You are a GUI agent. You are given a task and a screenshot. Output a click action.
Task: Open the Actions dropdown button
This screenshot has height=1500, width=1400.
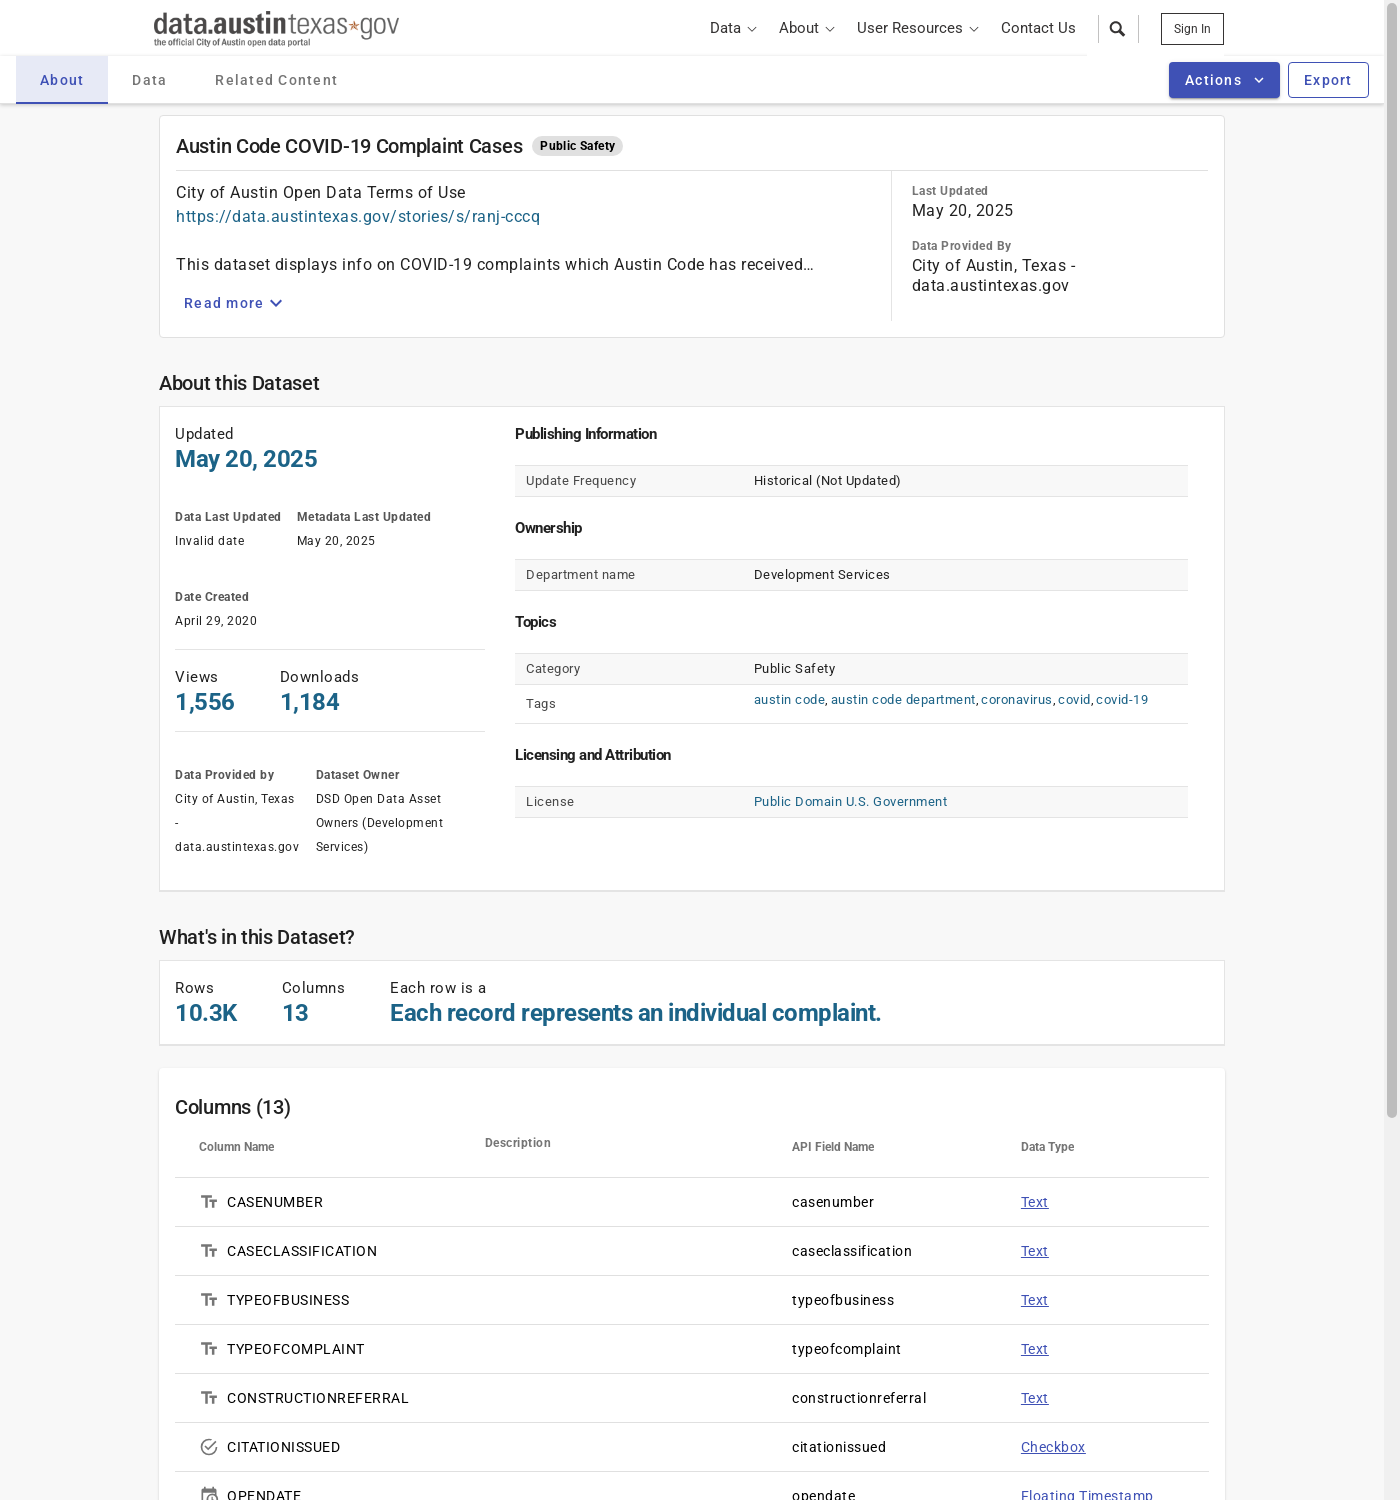(1223, 80)
